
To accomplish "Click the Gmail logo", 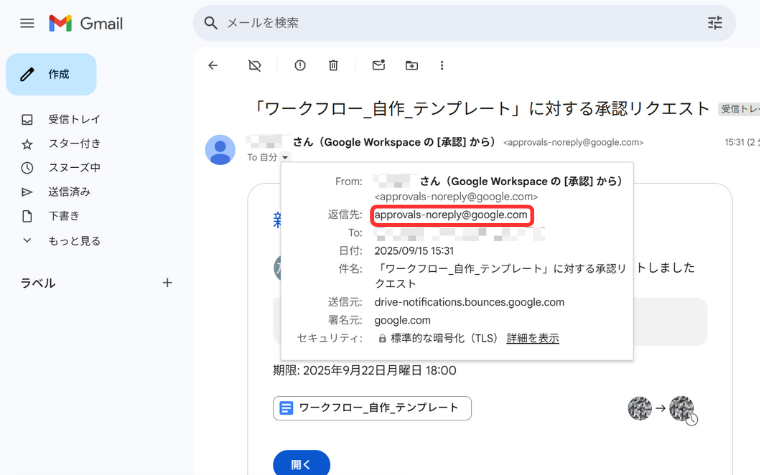I will tap(86, 23).
